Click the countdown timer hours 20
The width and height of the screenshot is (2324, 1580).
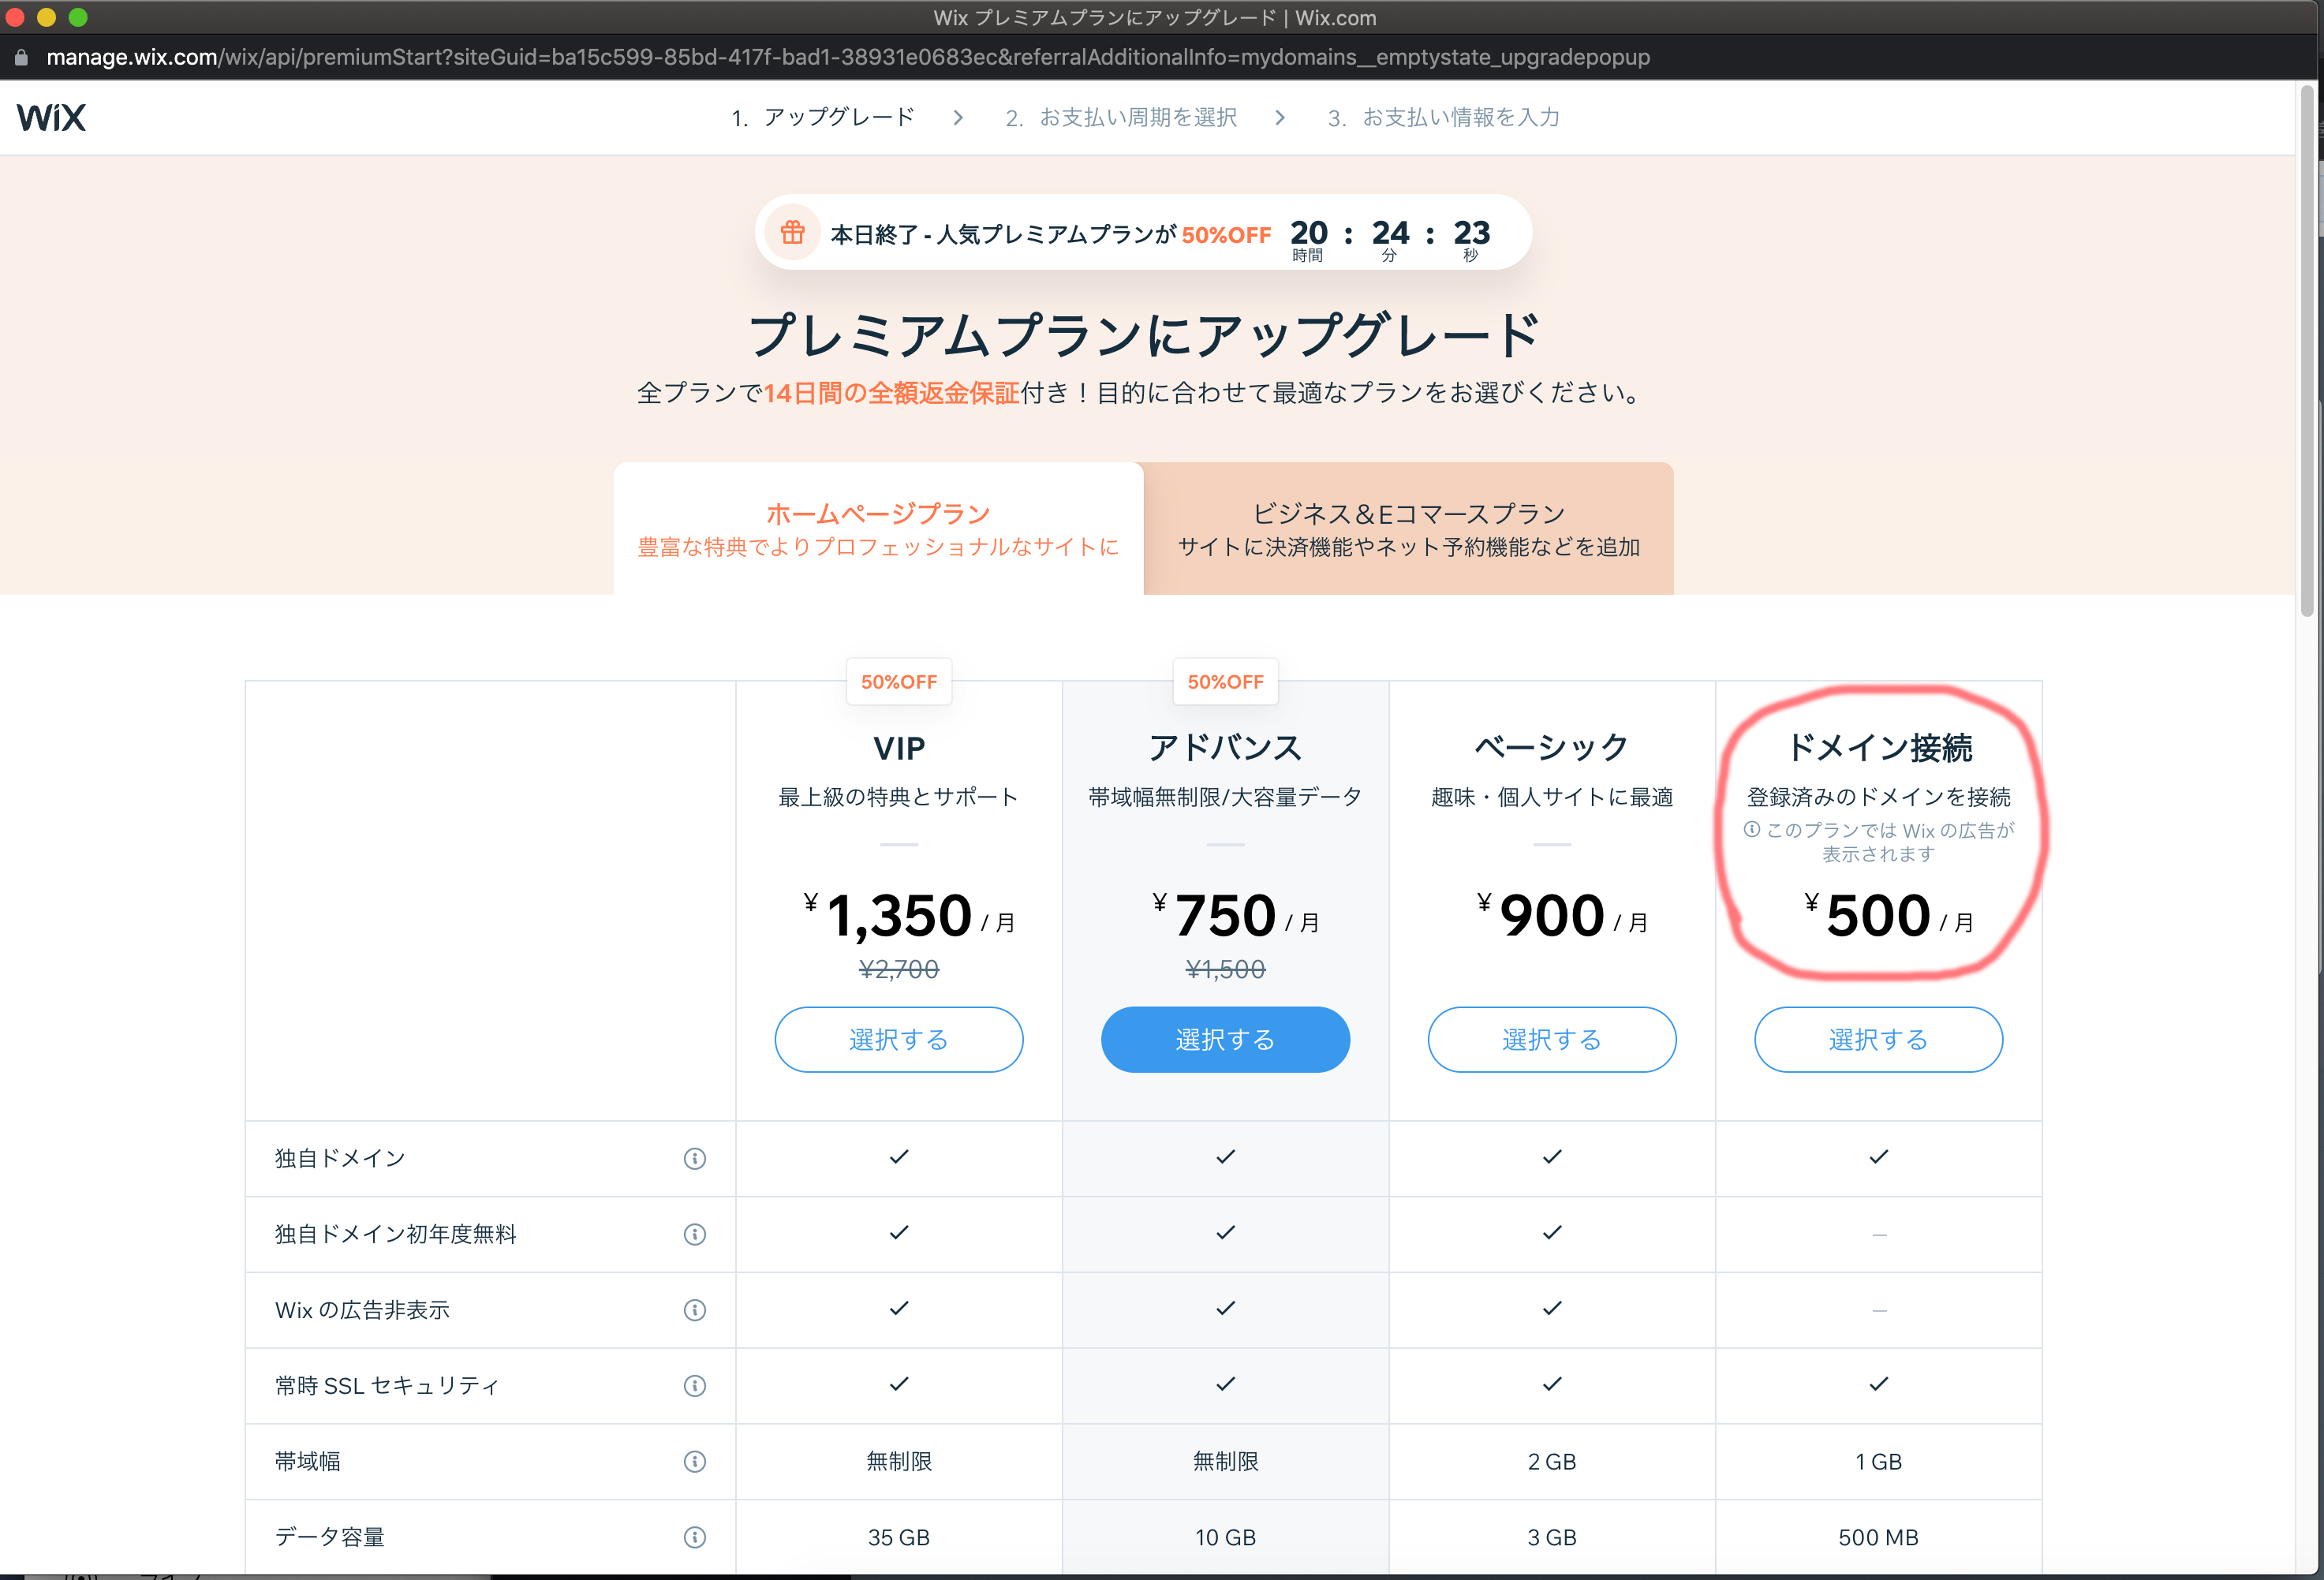(1308, 233)
